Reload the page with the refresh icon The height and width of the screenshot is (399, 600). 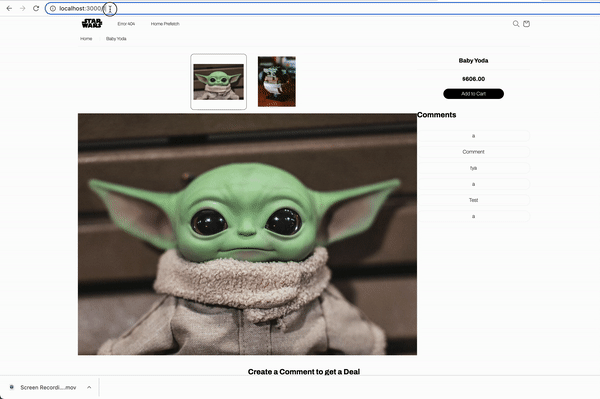tap(36, 8)
